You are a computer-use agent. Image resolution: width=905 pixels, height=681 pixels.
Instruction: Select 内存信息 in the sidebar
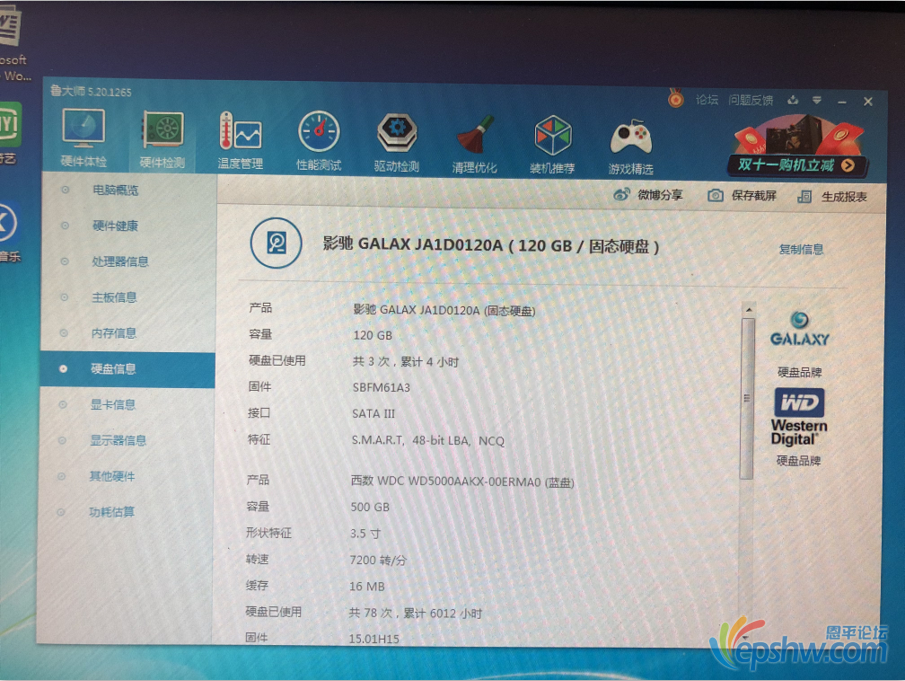click(114, 333)
